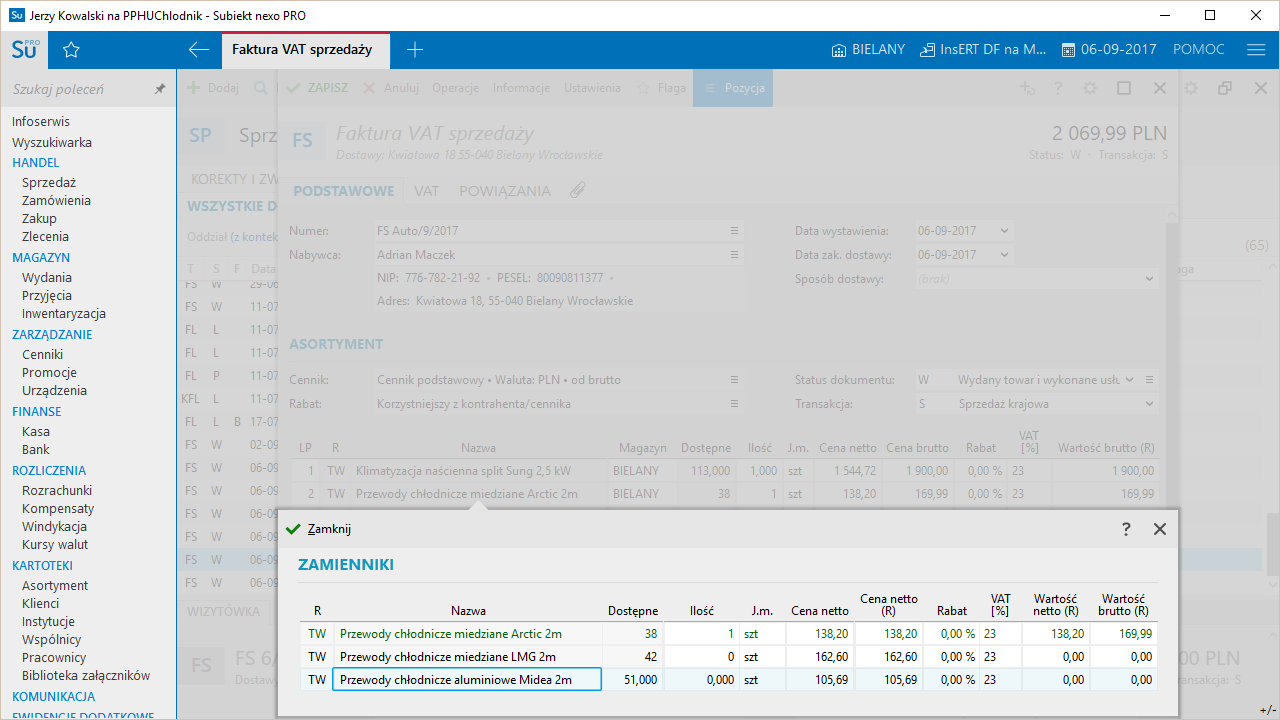1280x720 pixels.
Task: Open the paperclip attachments tab
Action: point(578,190)
